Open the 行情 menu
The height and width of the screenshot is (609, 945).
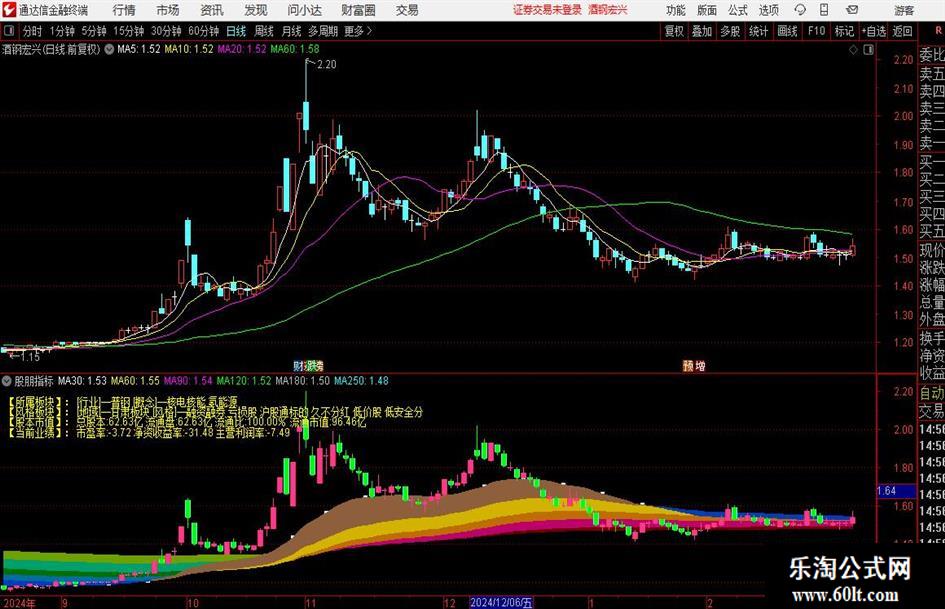coord(124,10)
